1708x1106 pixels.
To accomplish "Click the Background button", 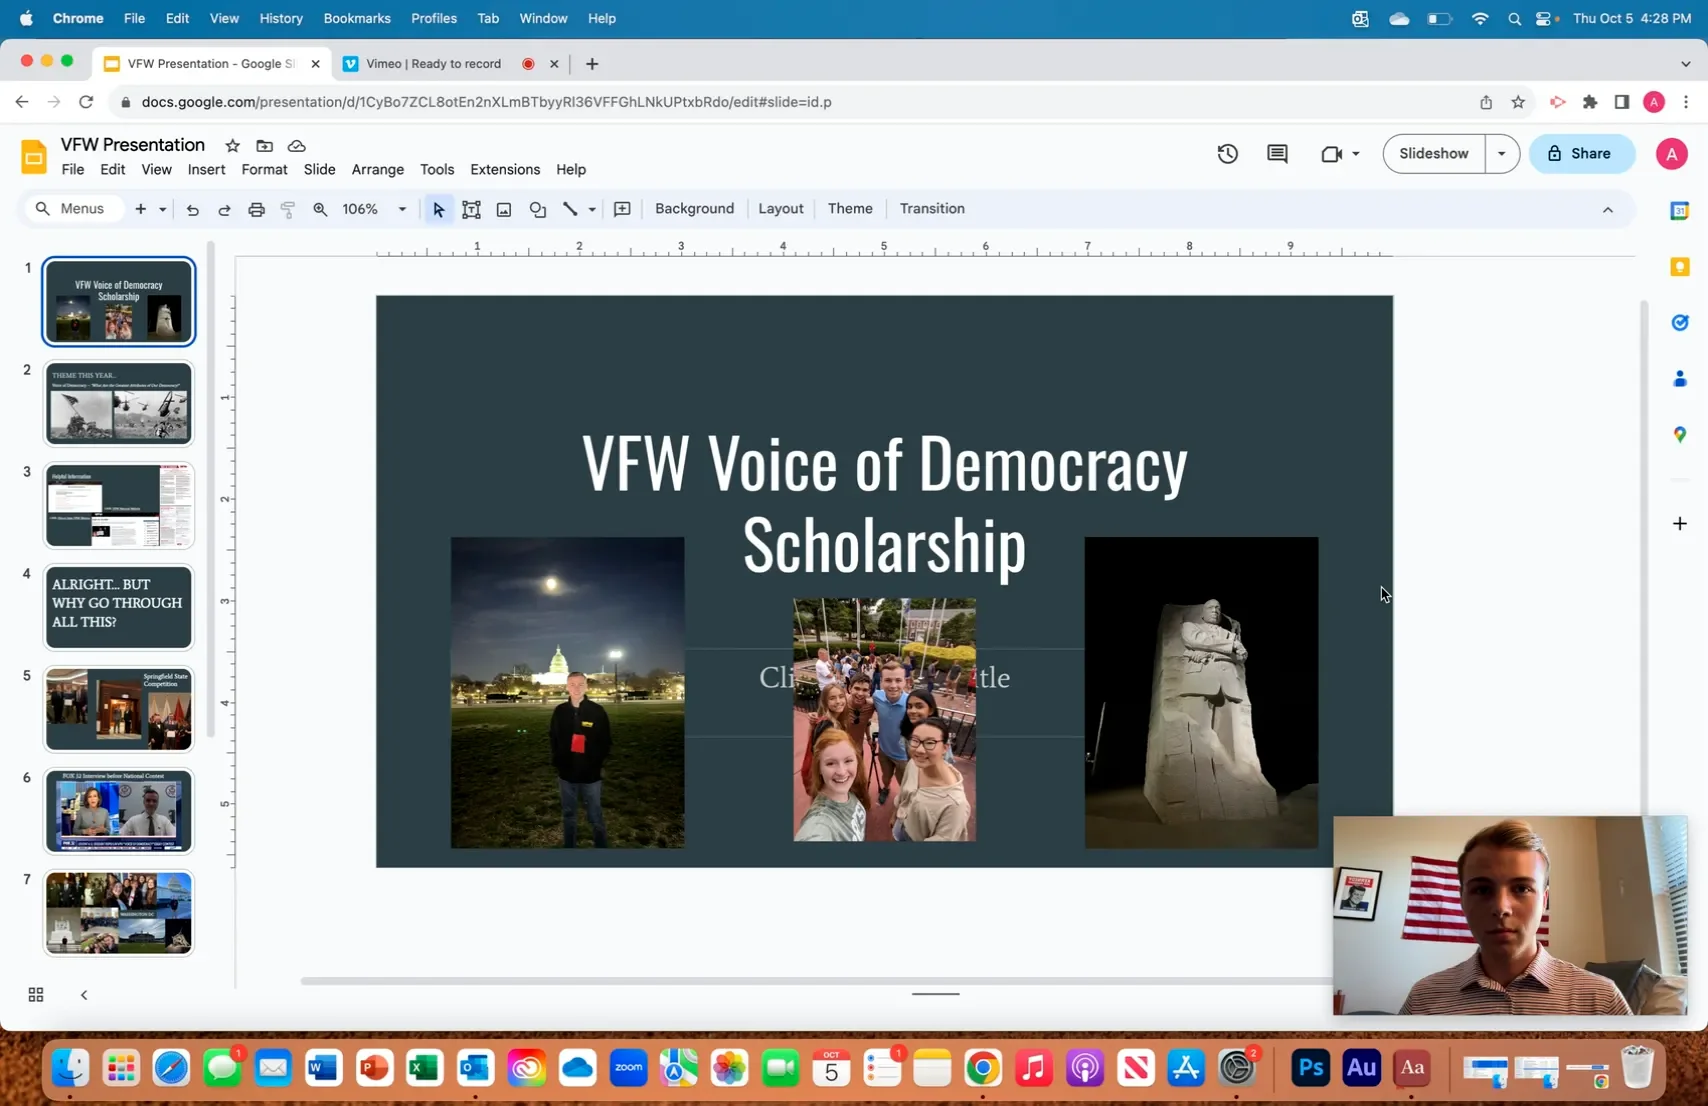I will (x=694, y=209).
